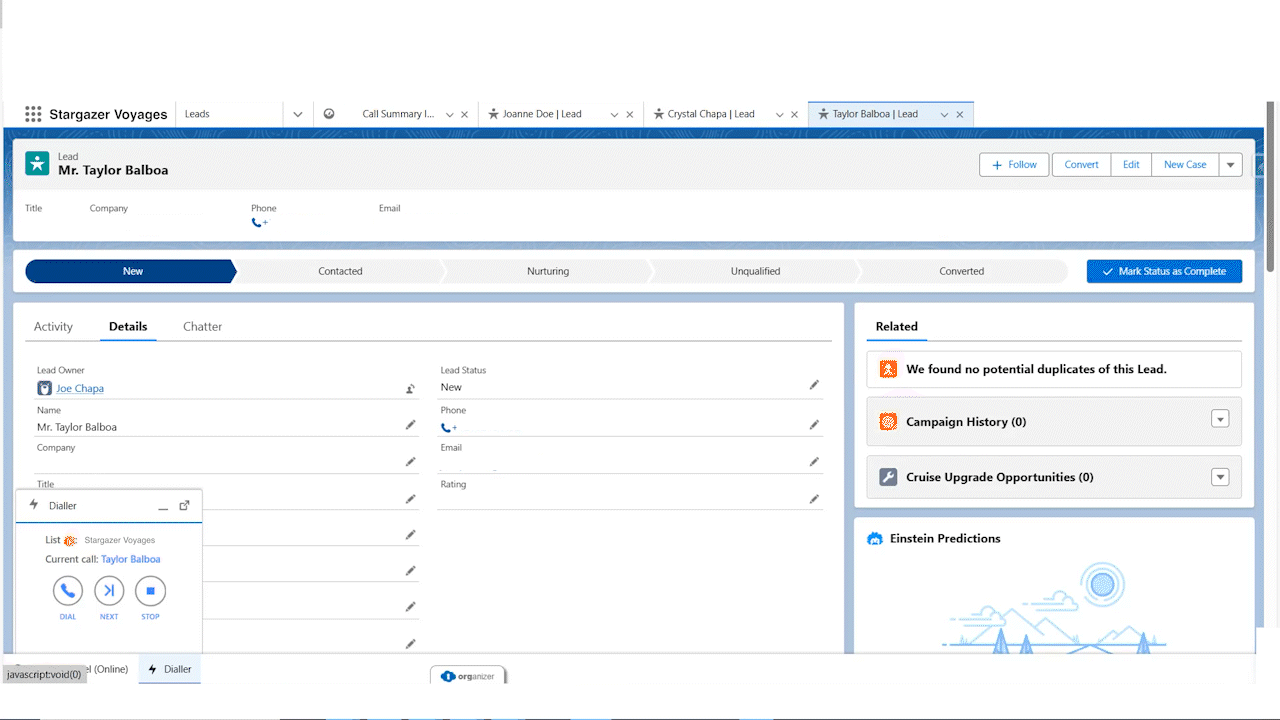This screenshot has height=720, width=1280.
Task: Edit the Rating field pencil icon
Action: [x=814, y=499]
